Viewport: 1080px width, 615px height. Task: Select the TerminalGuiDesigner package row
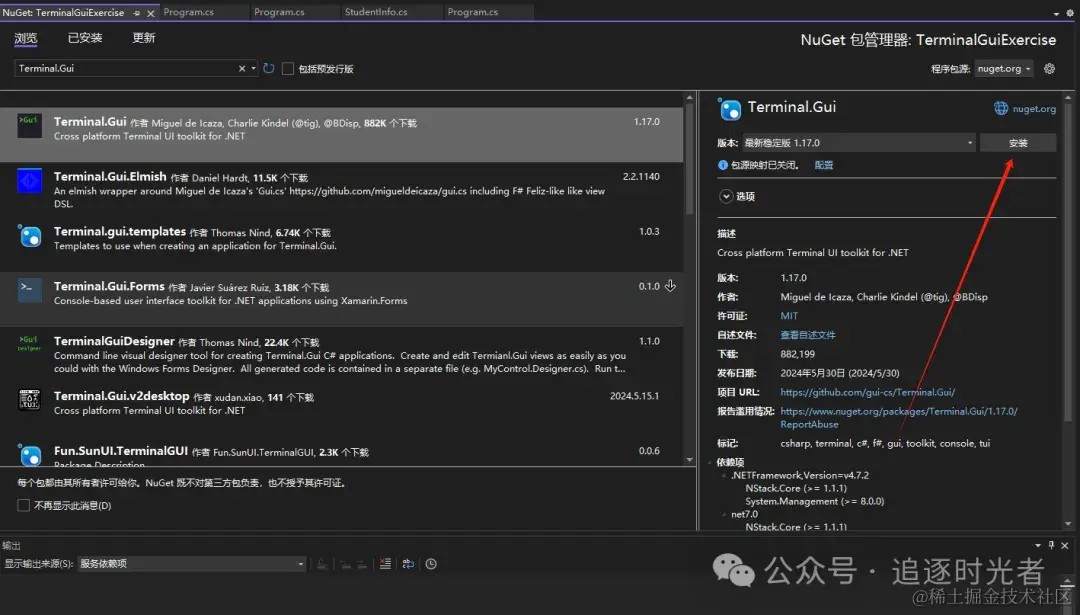342,354
